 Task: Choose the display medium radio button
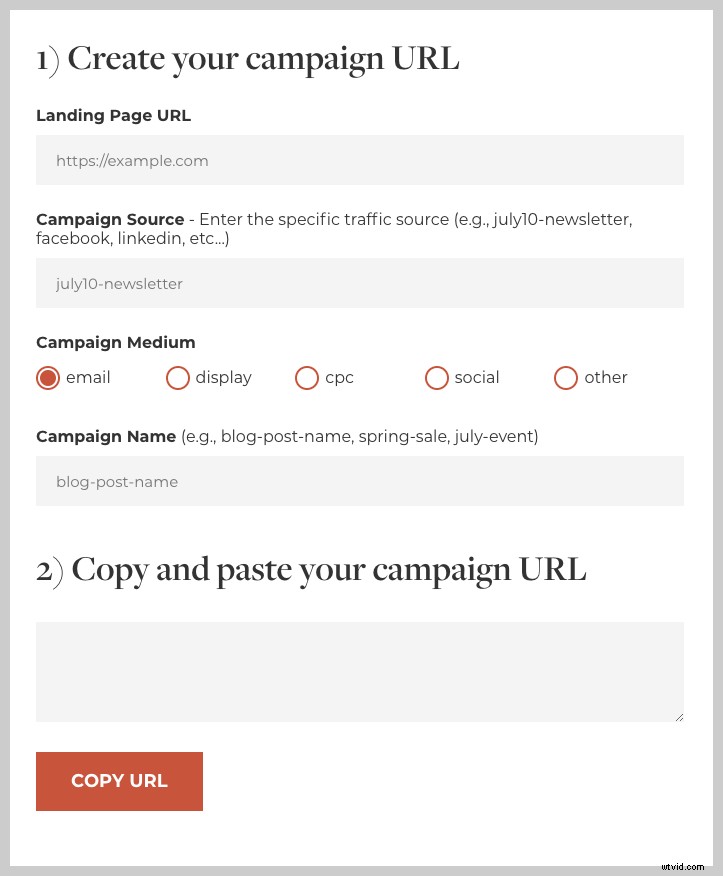pyautogui.click(x=178, y=378)
